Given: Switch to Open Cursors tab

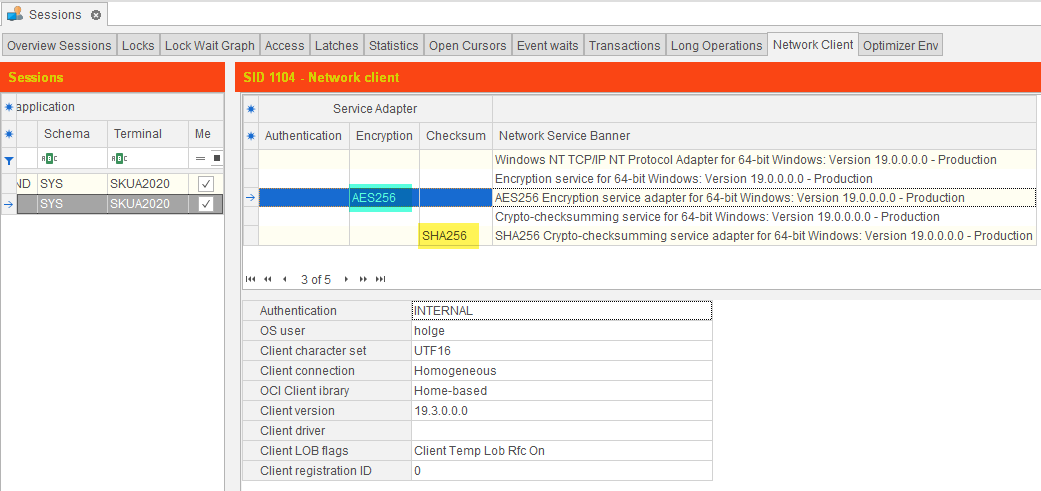Looking at the screenshot, I should [x=467, y=46].
